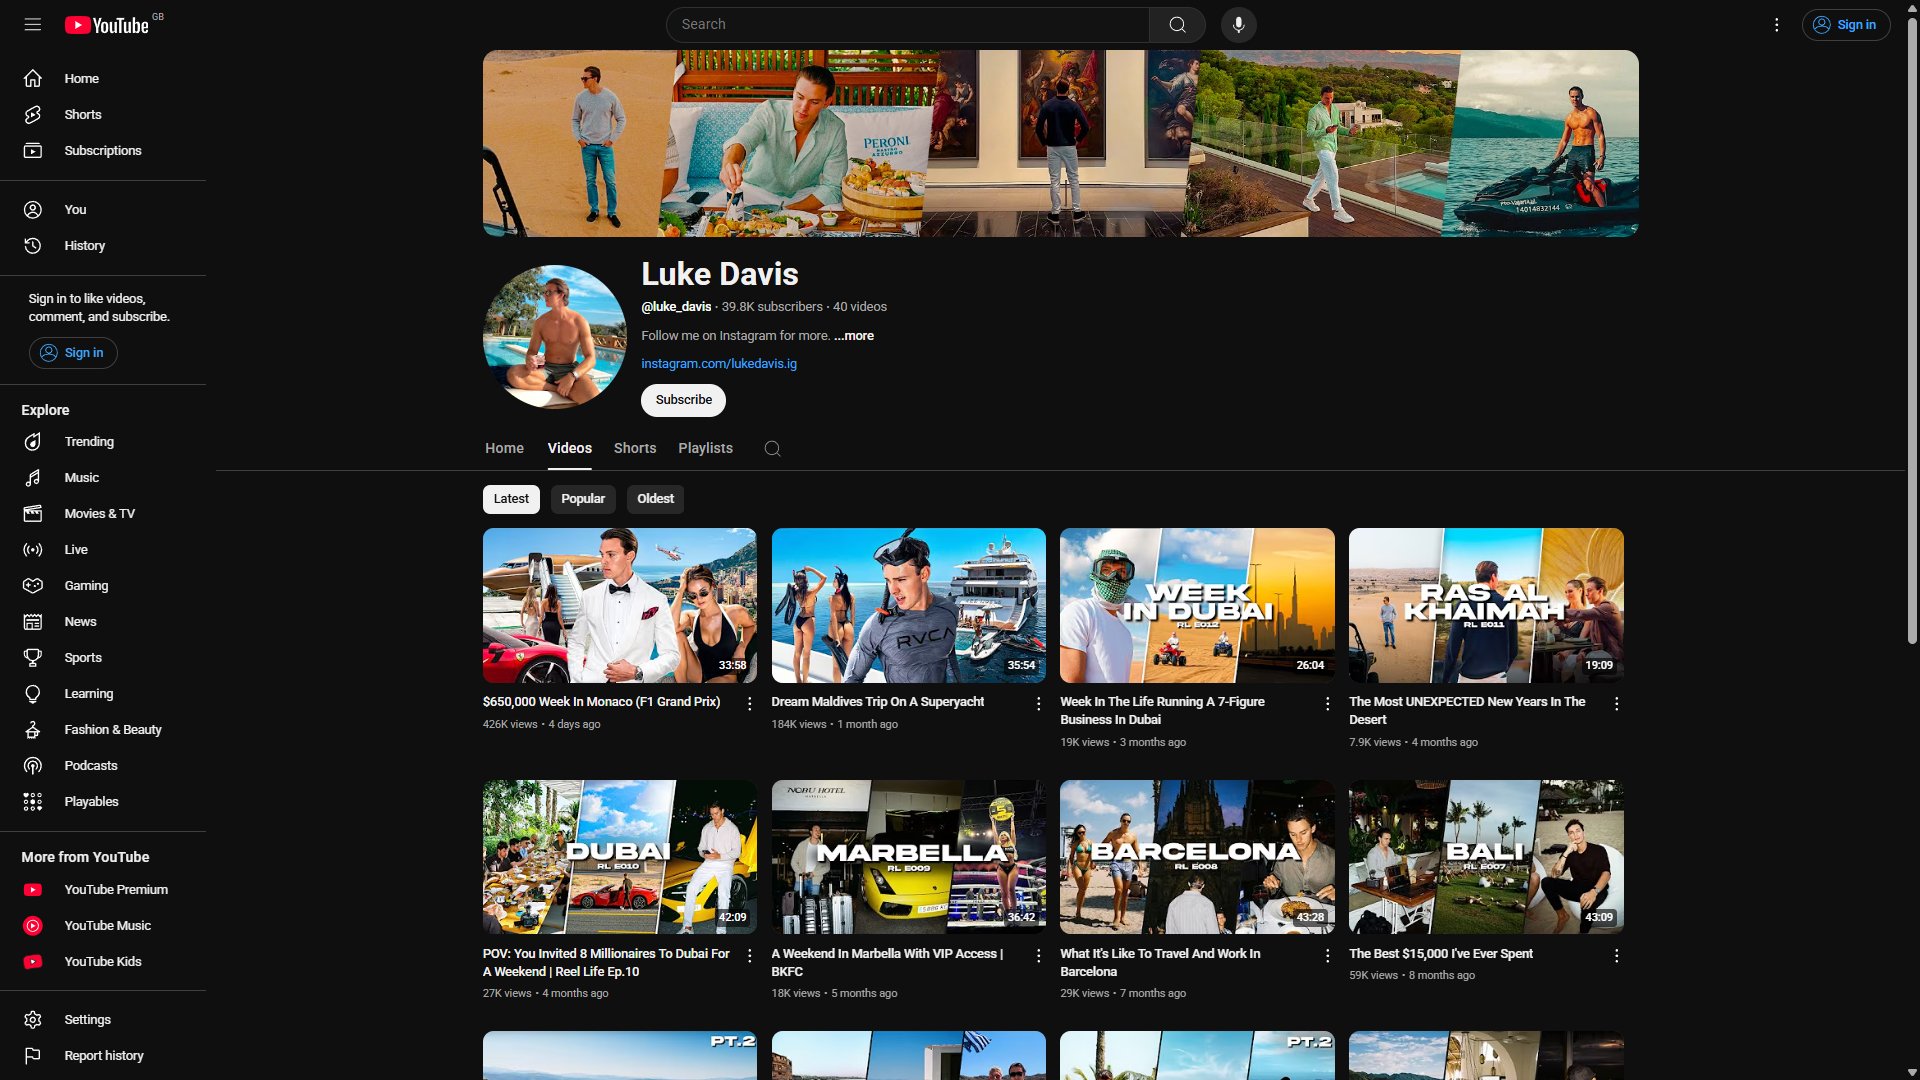1920x1080 pixels.
Task: Click the Subscribe button
Action: (x=683, y=400)
